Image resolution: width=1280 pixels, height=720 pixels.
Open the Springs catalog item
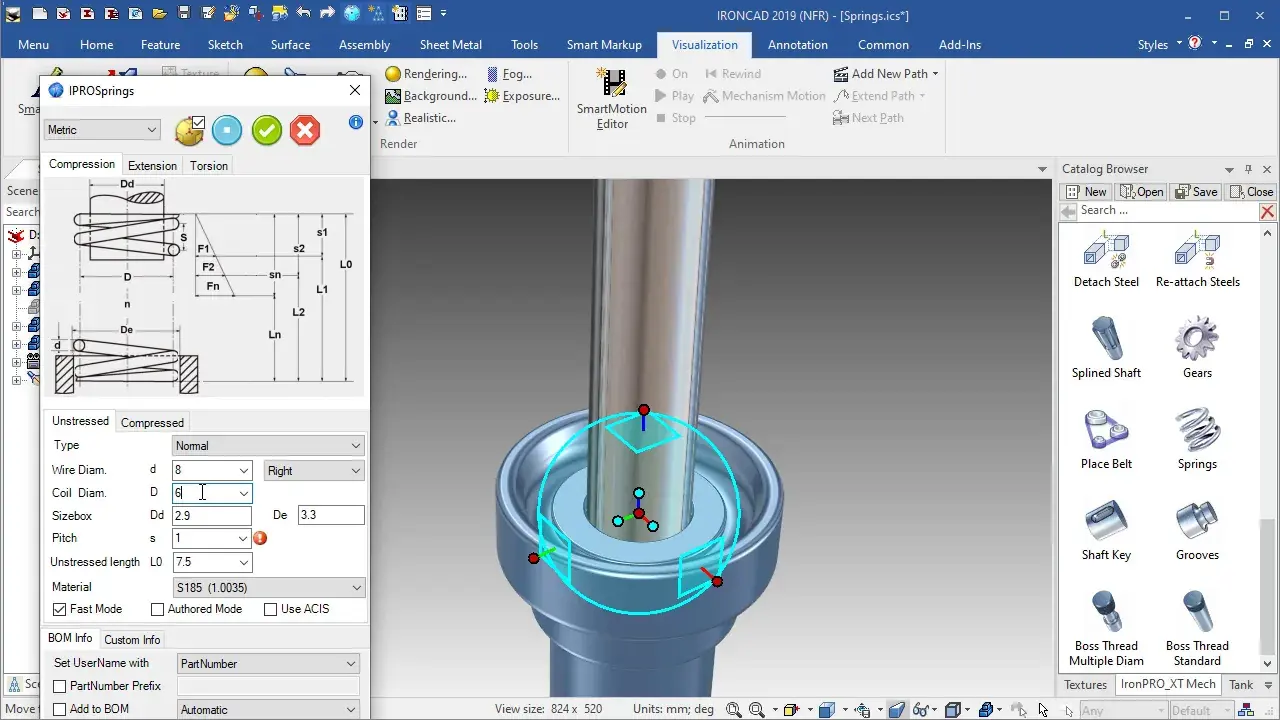(1197, 438)
